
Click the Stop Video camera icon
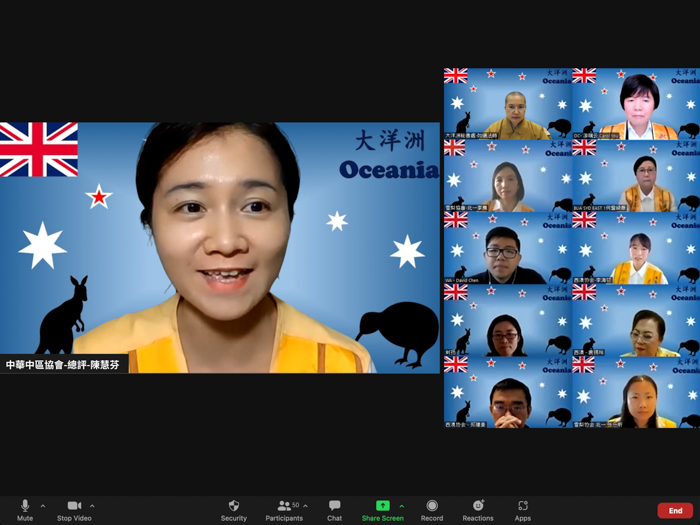(x=74, y=505)
